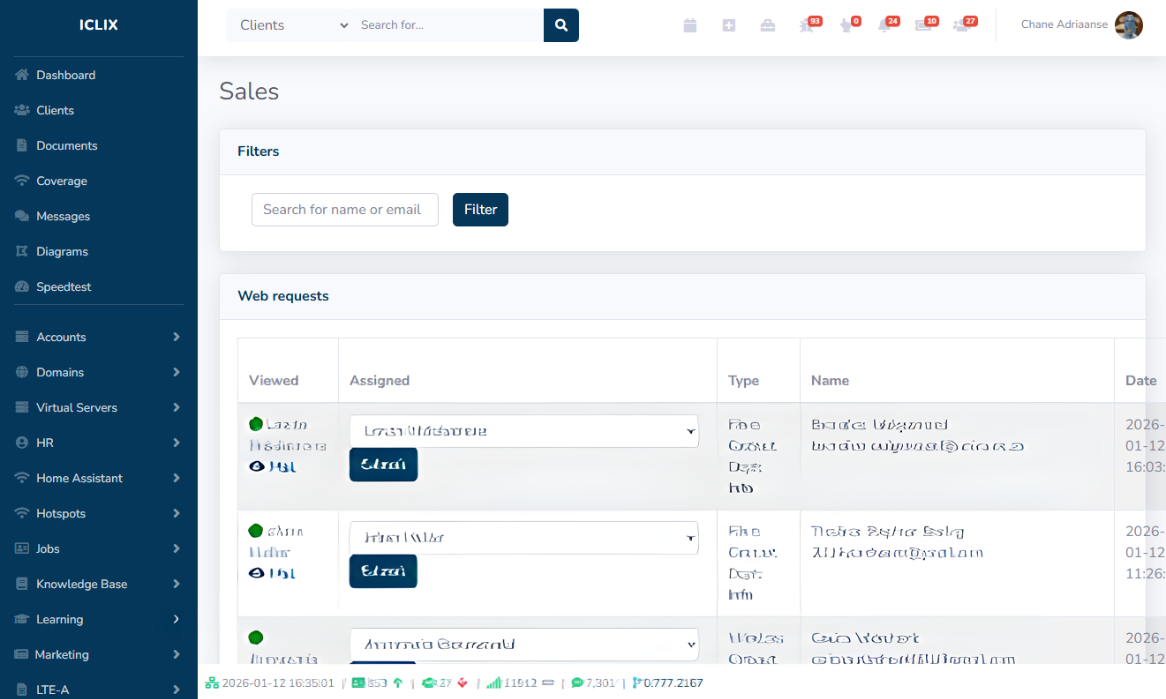Go to Speedtest in the sidebar
This screenshot has height=699, width=1166.
coord(63,287)
